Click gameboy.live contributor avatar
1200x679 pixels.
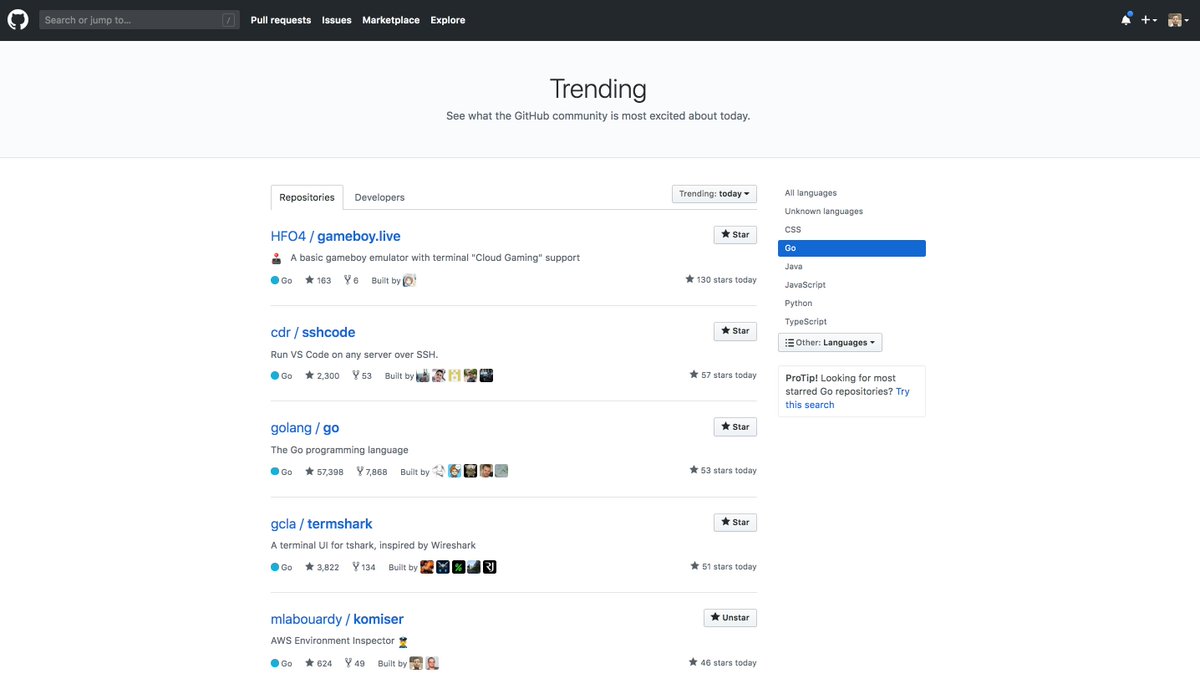point(409,281)
